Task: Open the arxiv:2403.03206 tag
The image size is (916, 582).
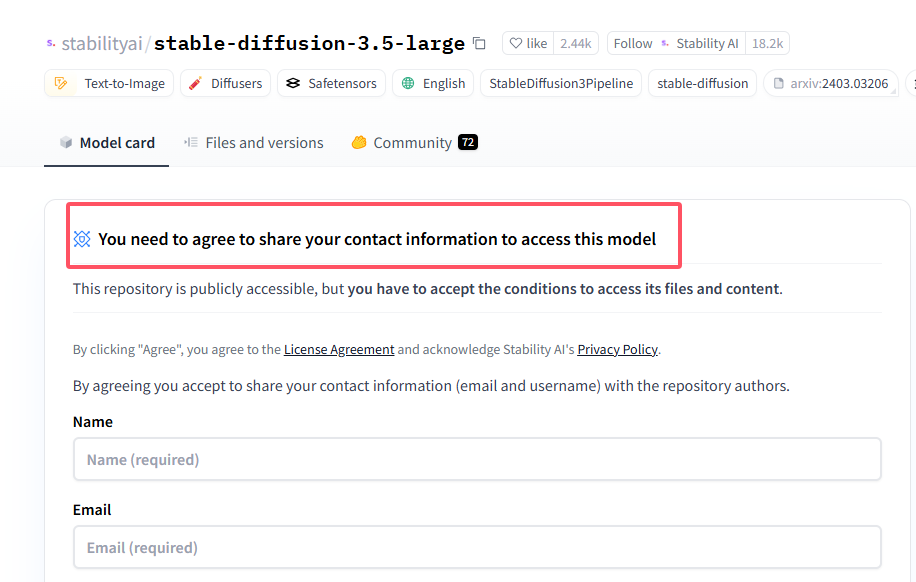Action: [831, 83]
